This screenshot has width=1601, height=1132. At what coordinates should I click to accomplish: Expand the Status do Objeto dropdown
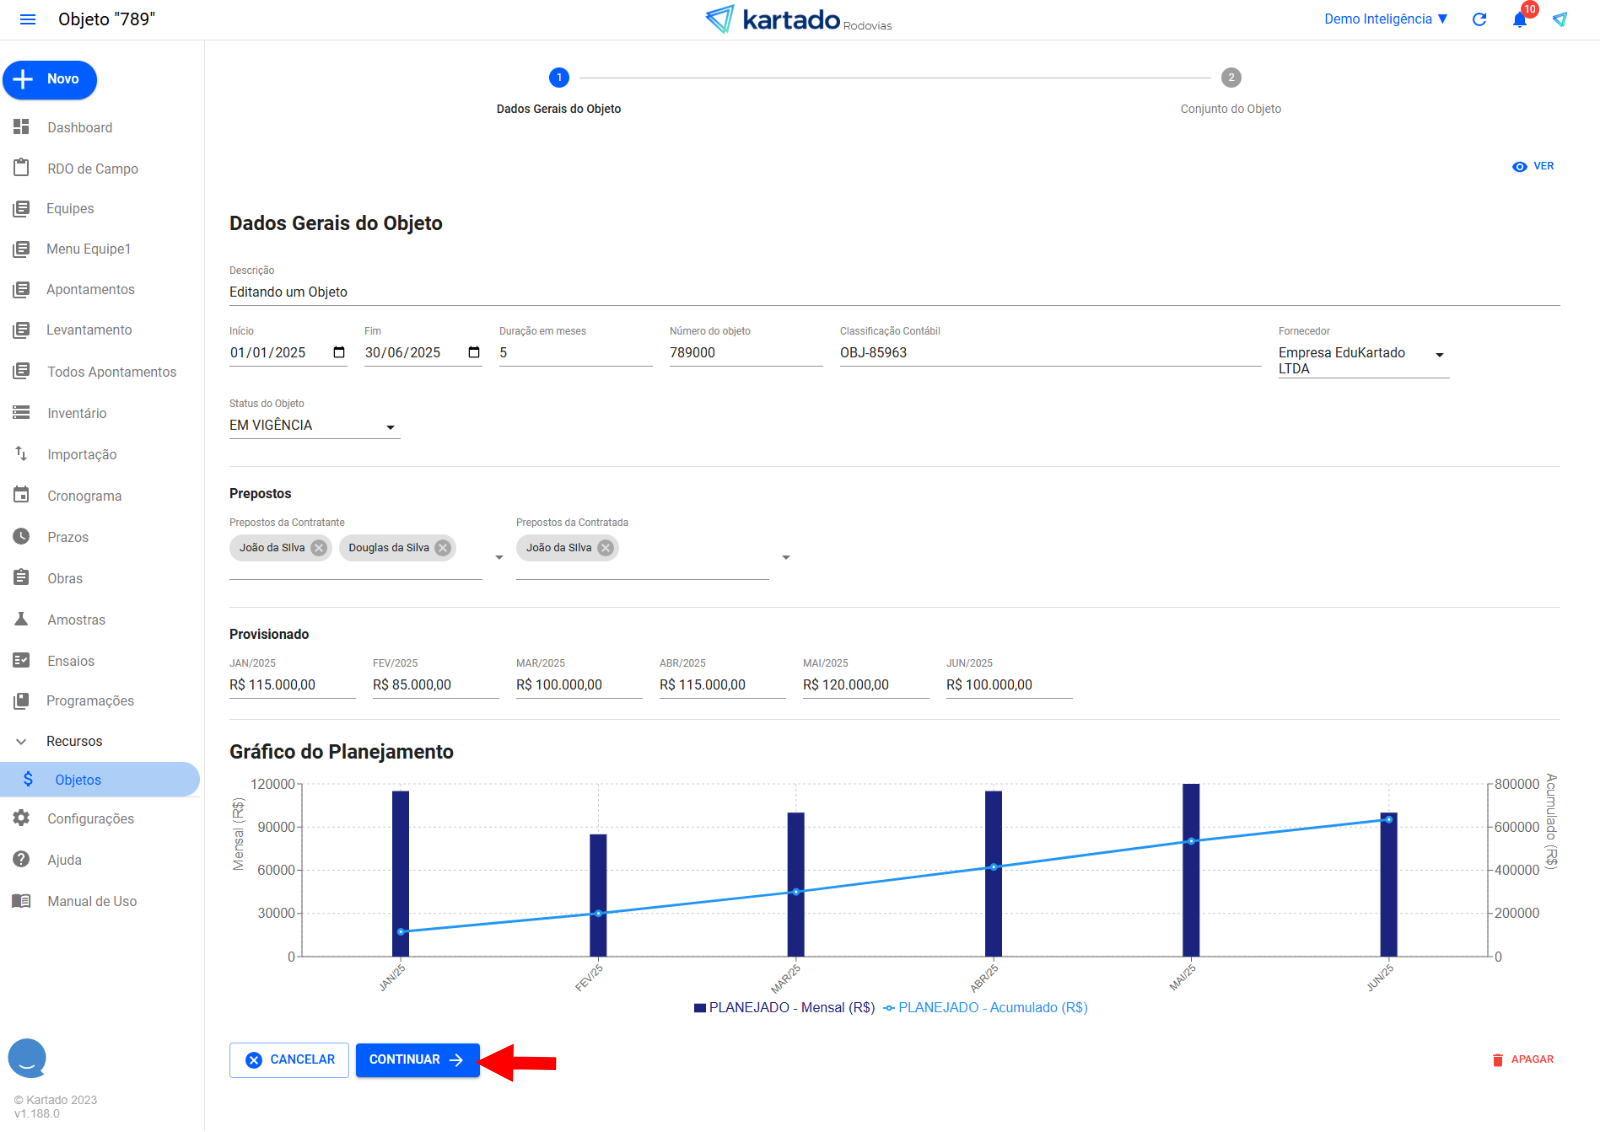pyautogui.click(x=390, y=427)
